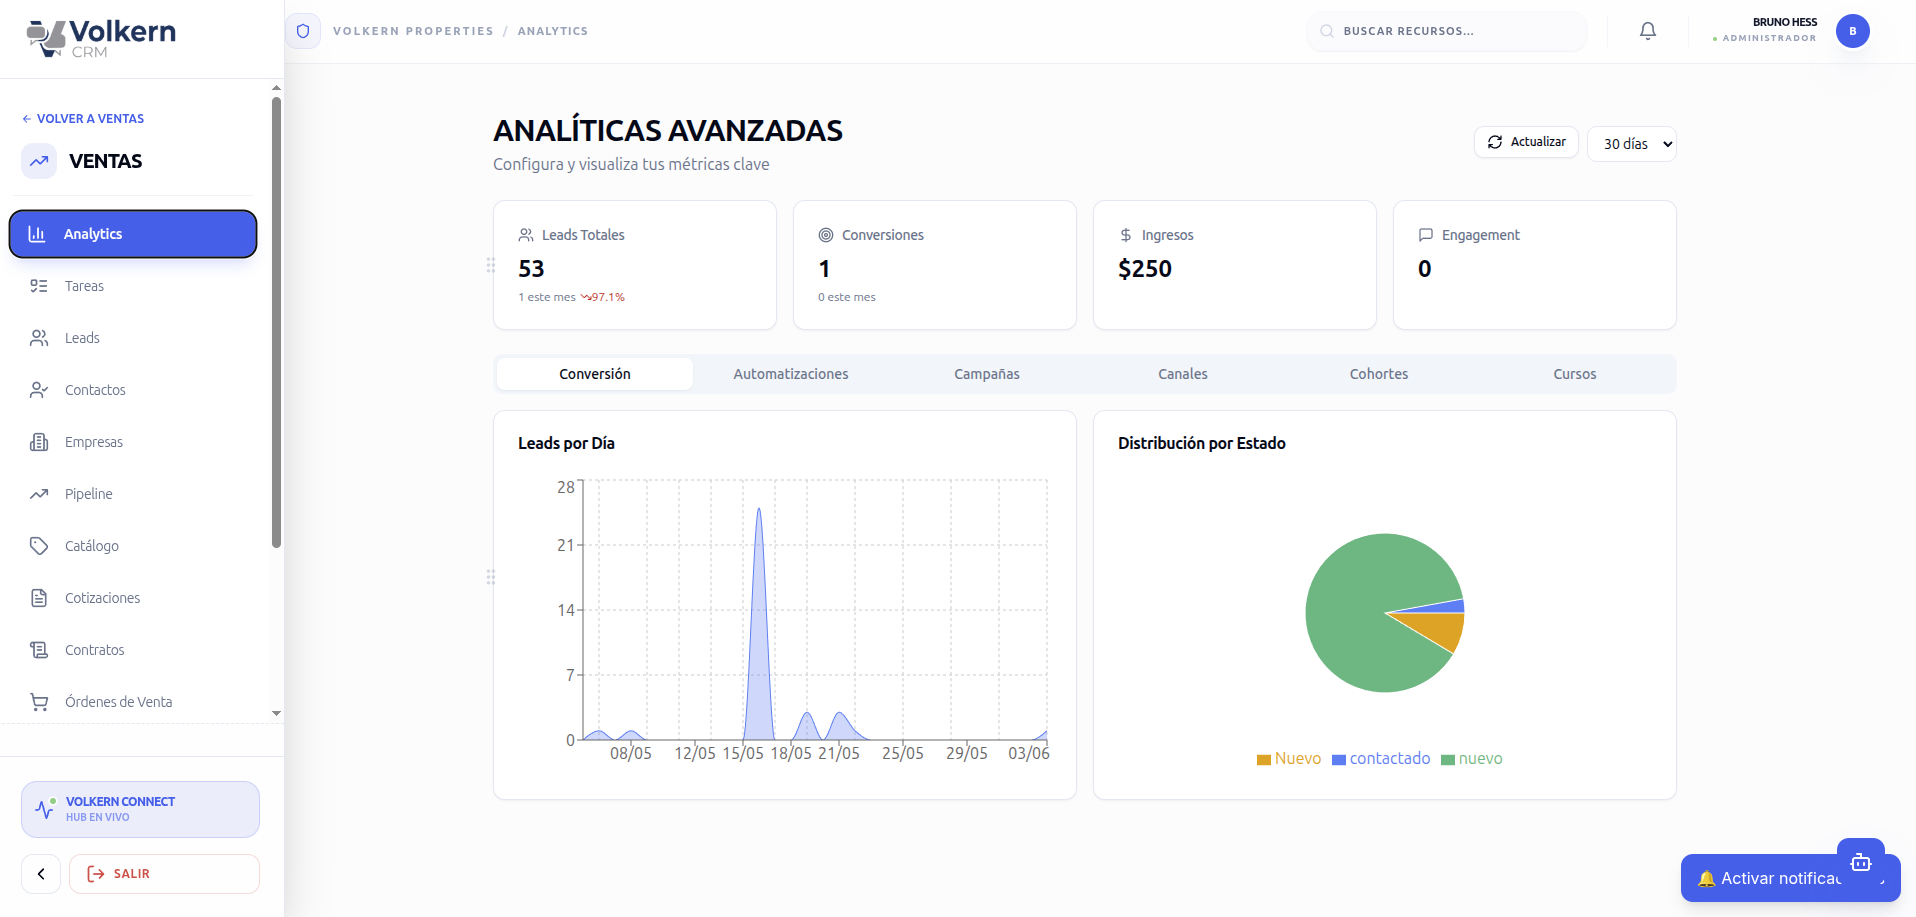
Task: Click the Órdenes de Venta cart icon
Action: tap(39, 702)
